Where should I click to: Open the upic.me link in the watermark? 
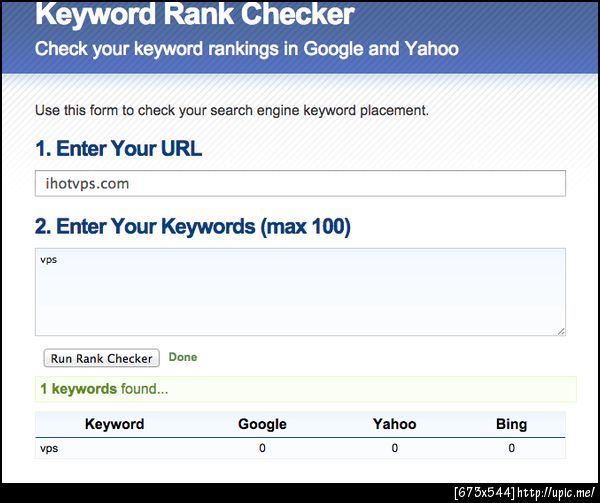point(556,492)
